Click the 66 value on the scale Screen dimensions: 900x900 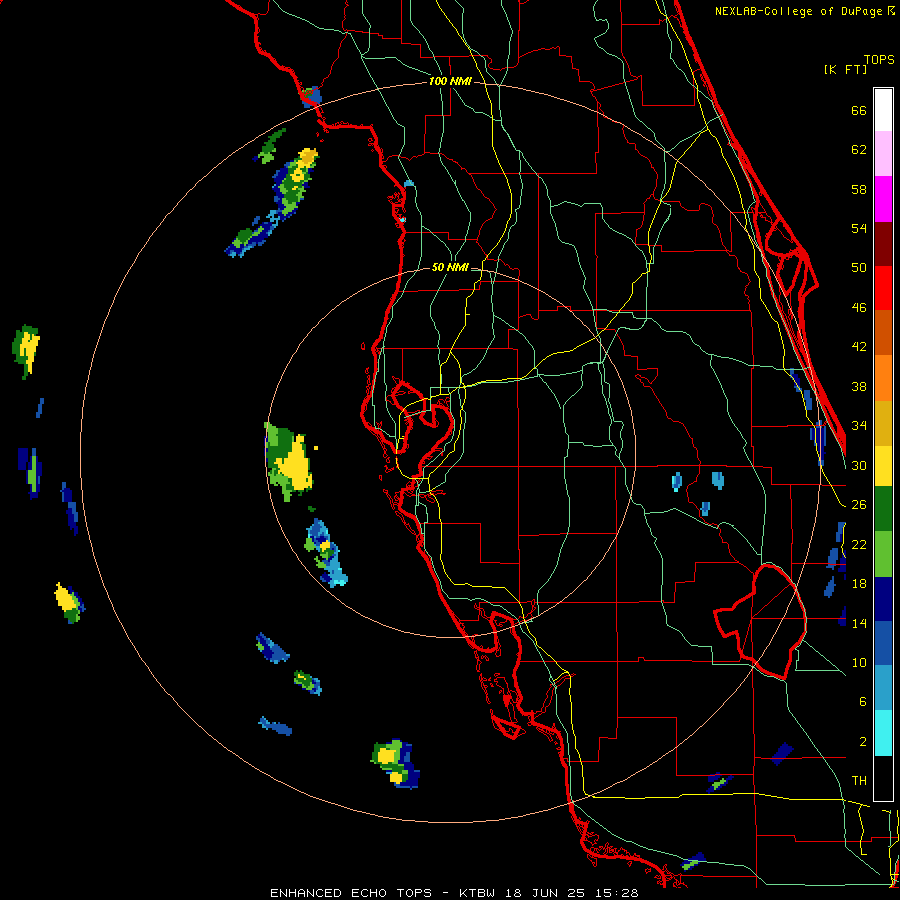[859, 110]
